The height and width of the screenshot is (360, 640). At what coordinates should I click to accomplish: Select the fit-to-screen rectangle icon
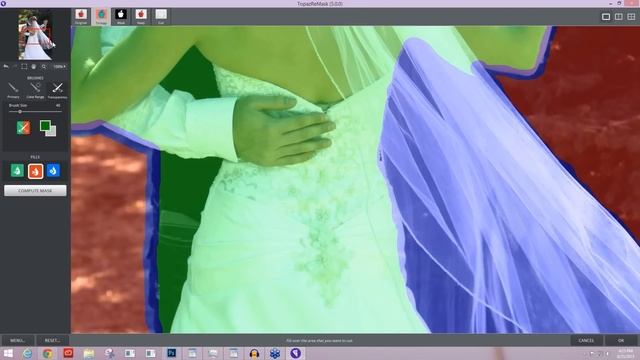24,67
